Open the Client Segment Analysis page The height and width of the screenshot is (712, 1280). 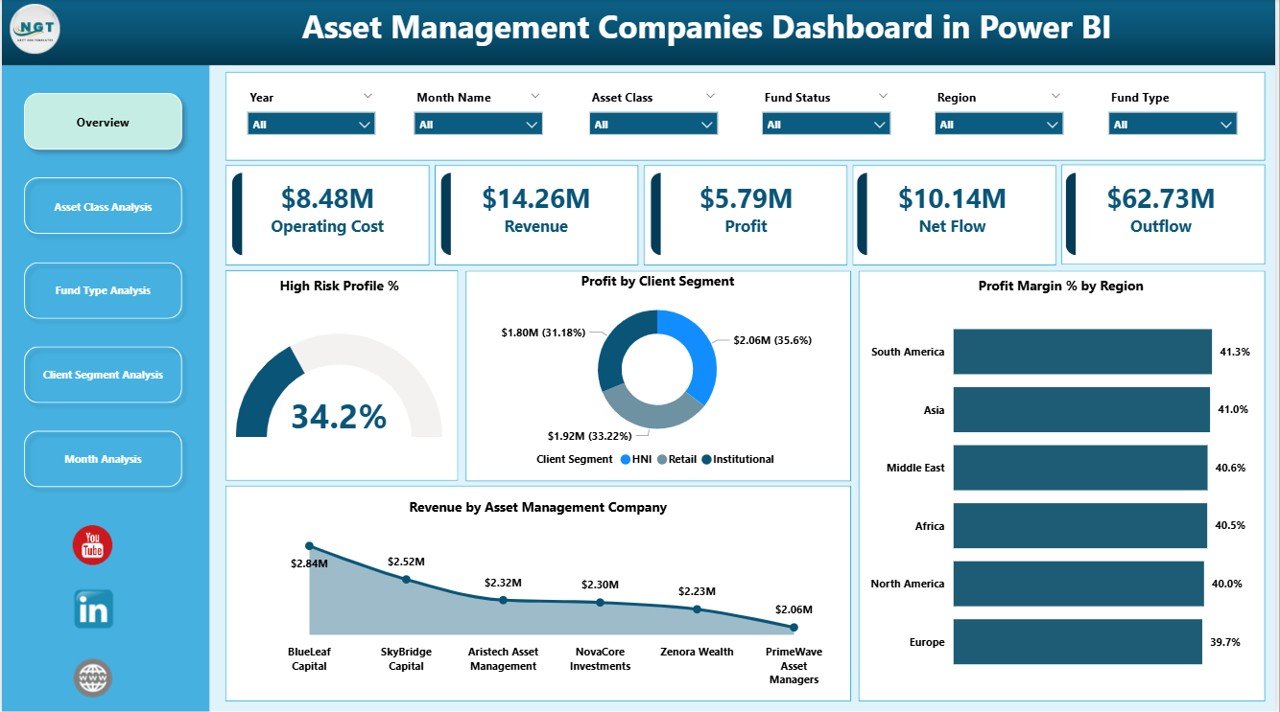coord(102,374)
